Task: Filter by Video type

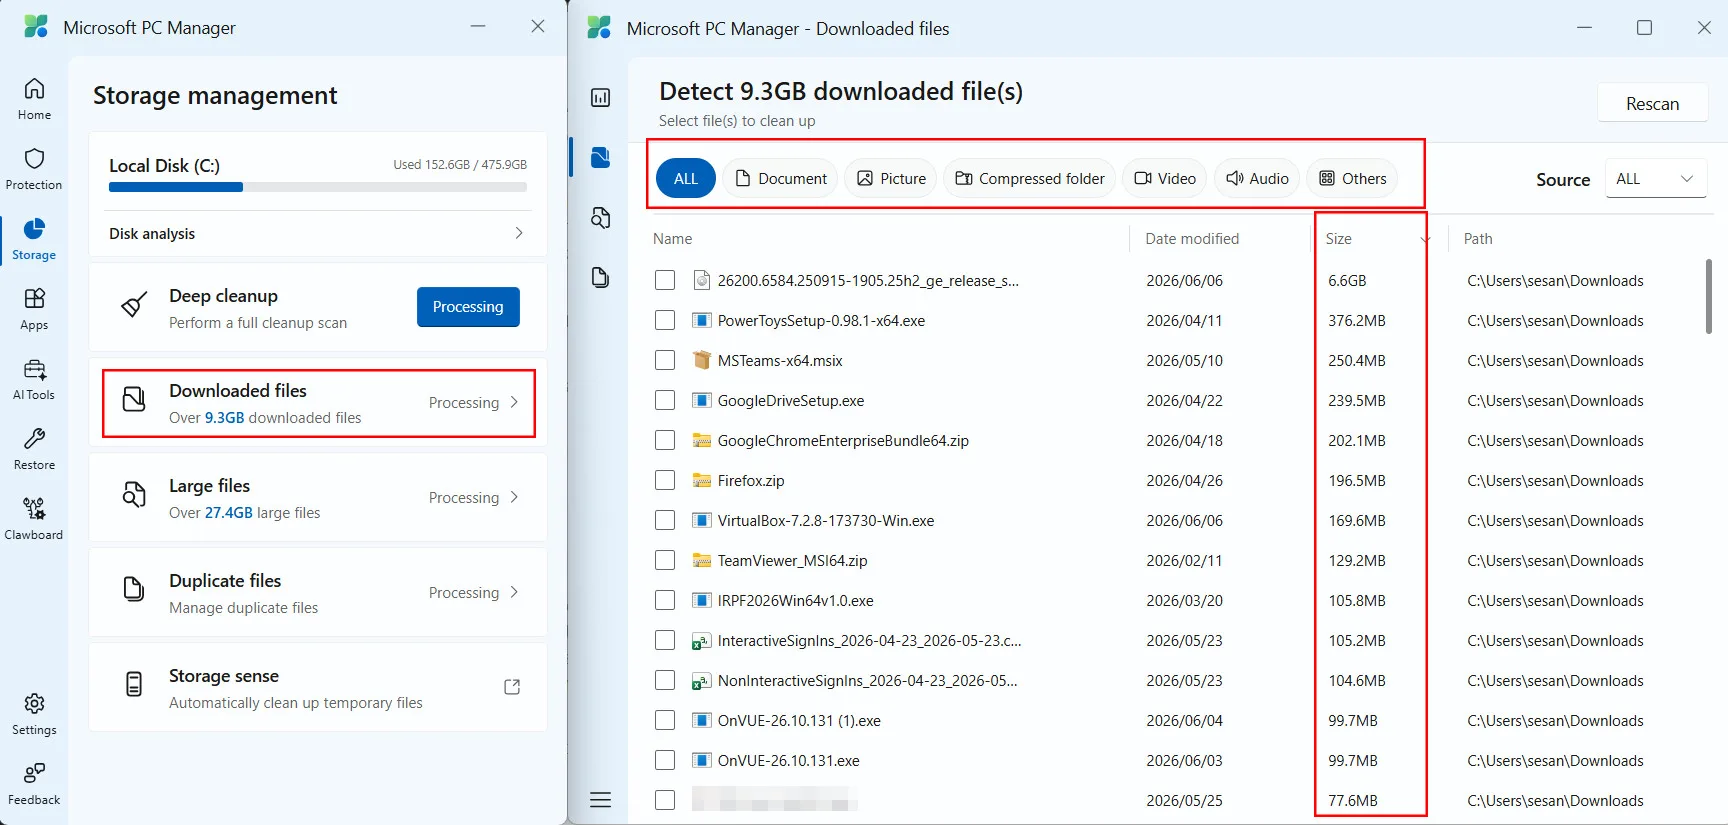Action: [x=1165, y=178]
